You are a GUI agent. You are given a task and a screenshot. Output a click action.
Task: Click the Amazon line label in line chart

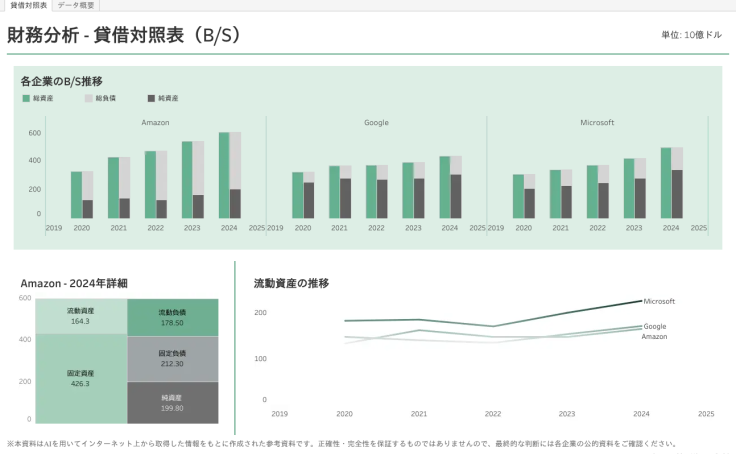click(x=654, y=337)
